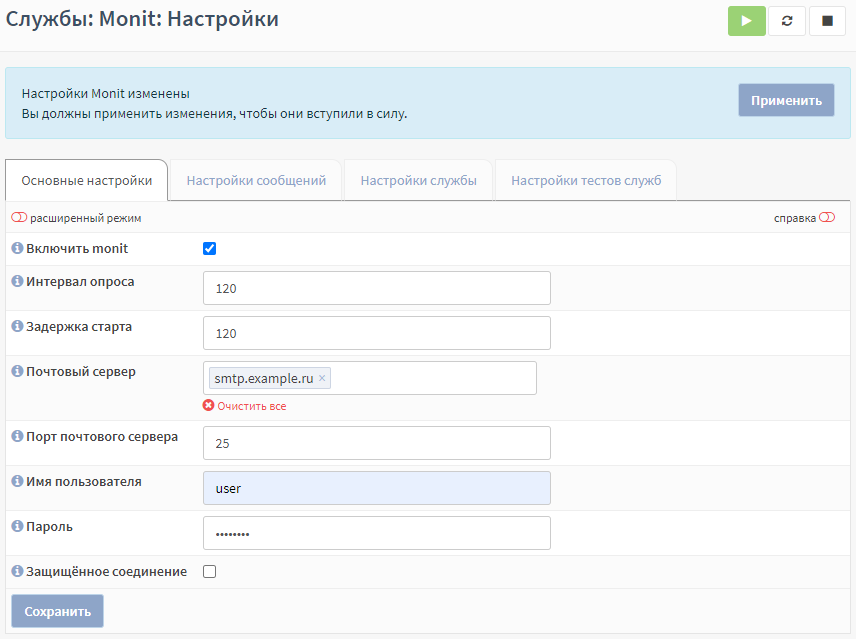This screenshot has height=639, width=856.
Task: Focus Интервал опроса input field
Action: [377, 288]
